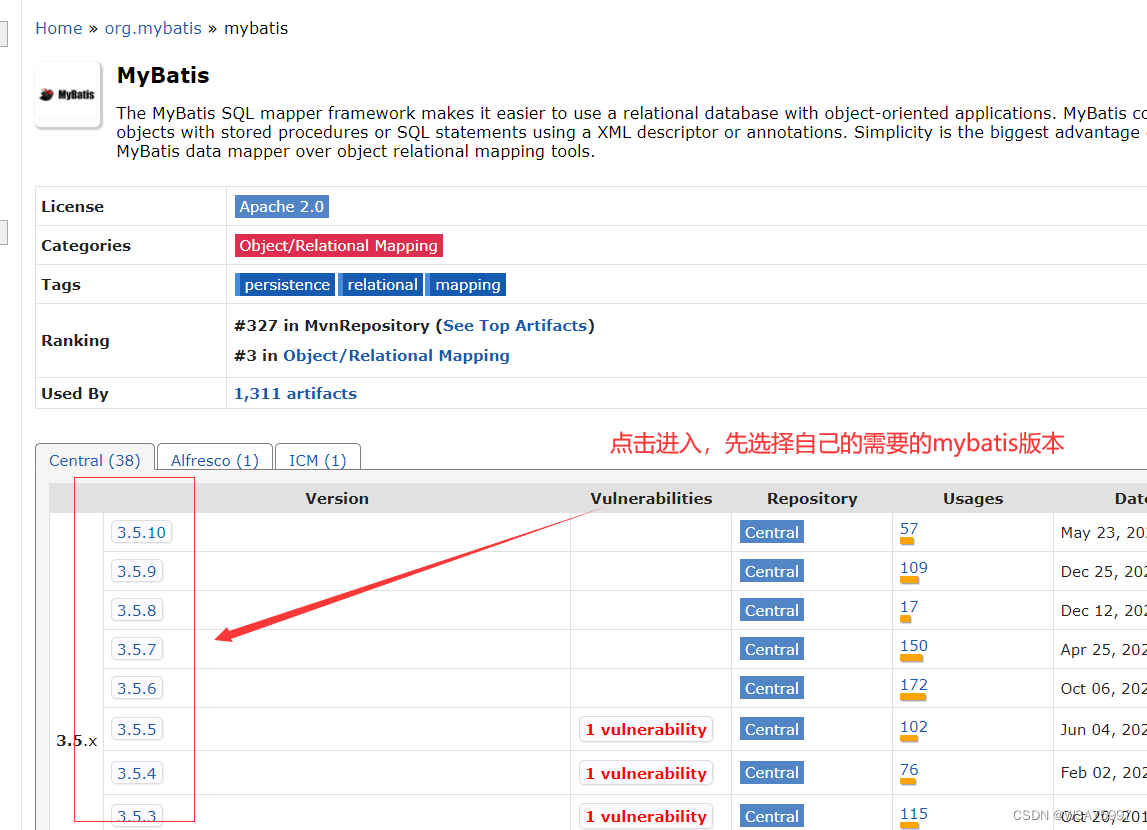The width and height of the screenshot is (1147, 830).
Task: Open usages count 150 link
Action: coord(914,646)
